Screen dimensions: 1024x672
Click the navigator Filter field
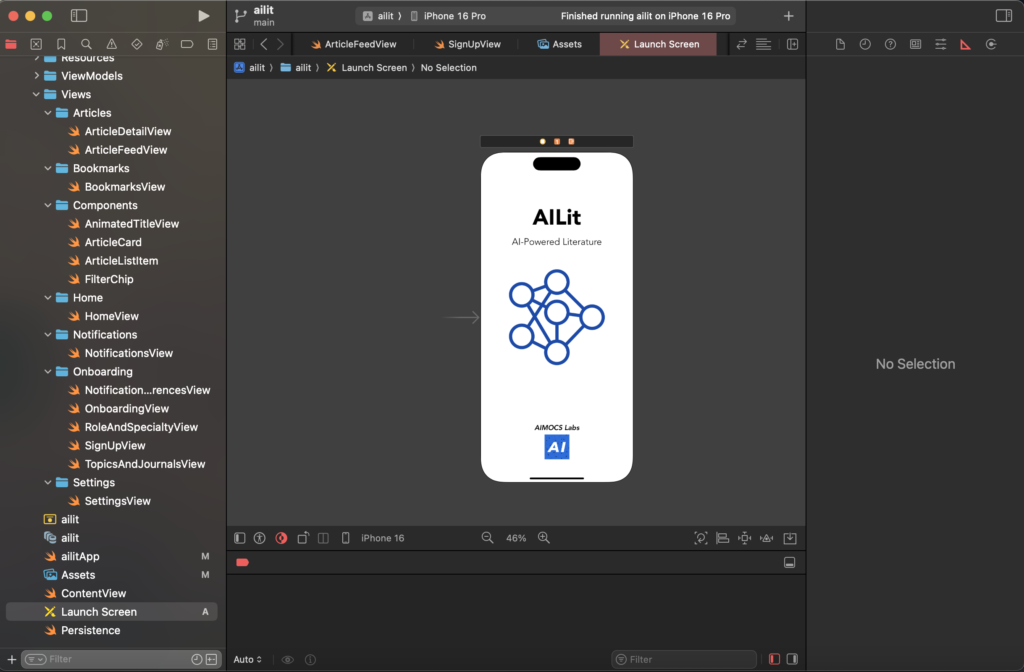110,659
